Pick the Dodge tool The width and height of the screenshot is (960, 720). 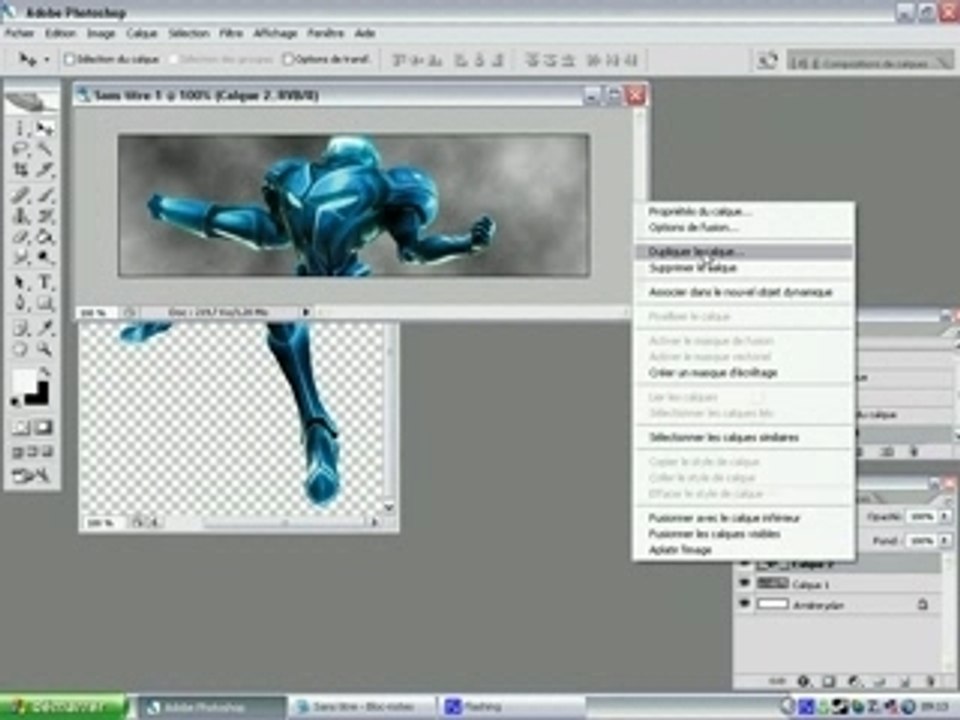[44, 258]
